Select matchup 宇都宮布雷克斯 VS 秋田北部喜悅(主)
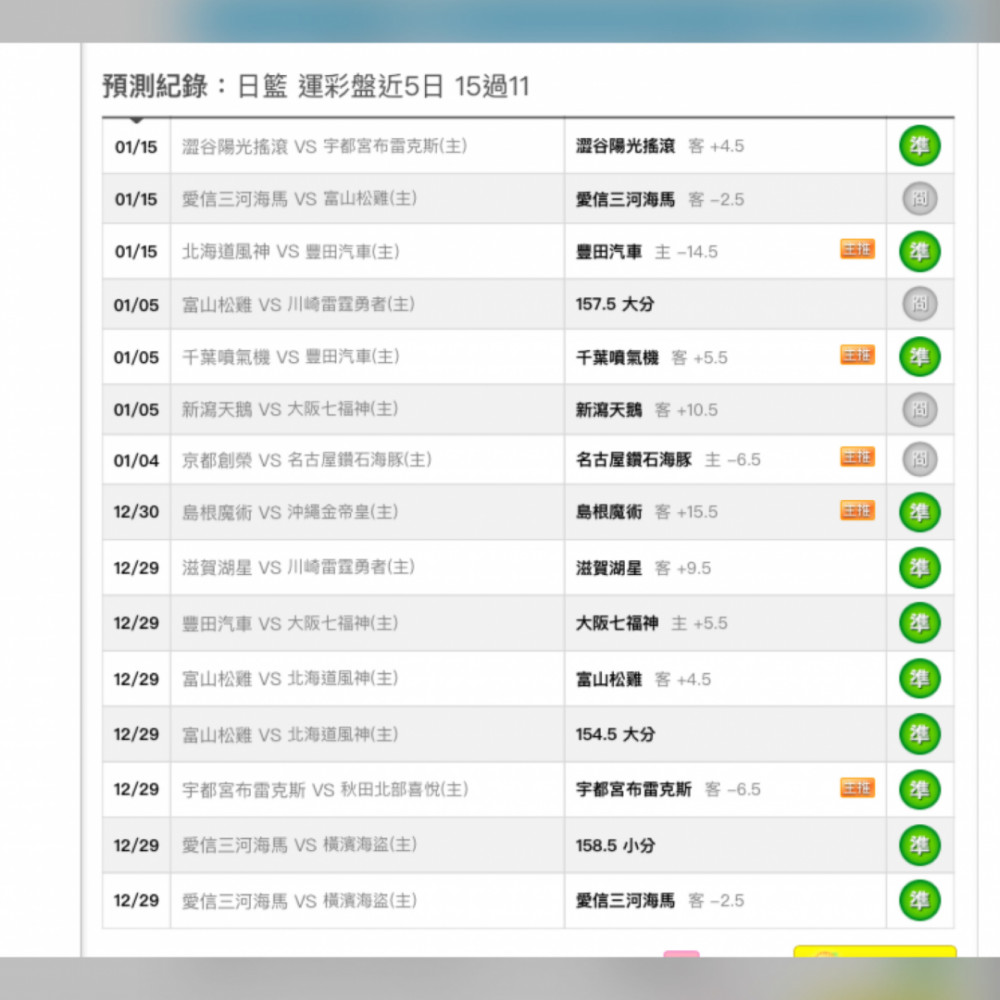This screenshot has width=1000, height=1000. coord(325,790)
